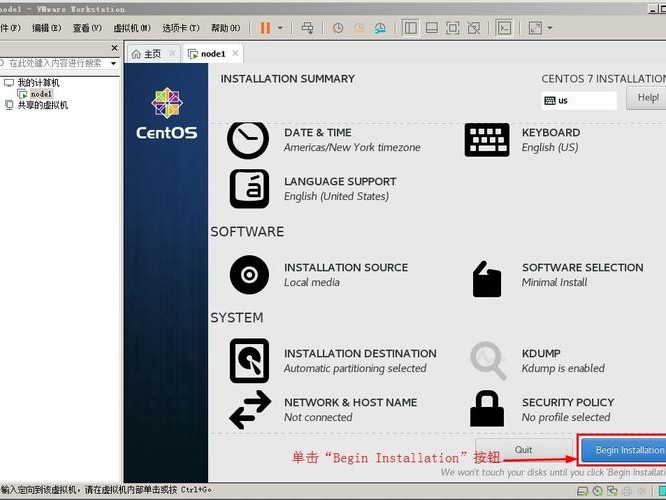Open the Security Policy padlock icon
The width and height of the screenshot is (666, 500).
487,409
